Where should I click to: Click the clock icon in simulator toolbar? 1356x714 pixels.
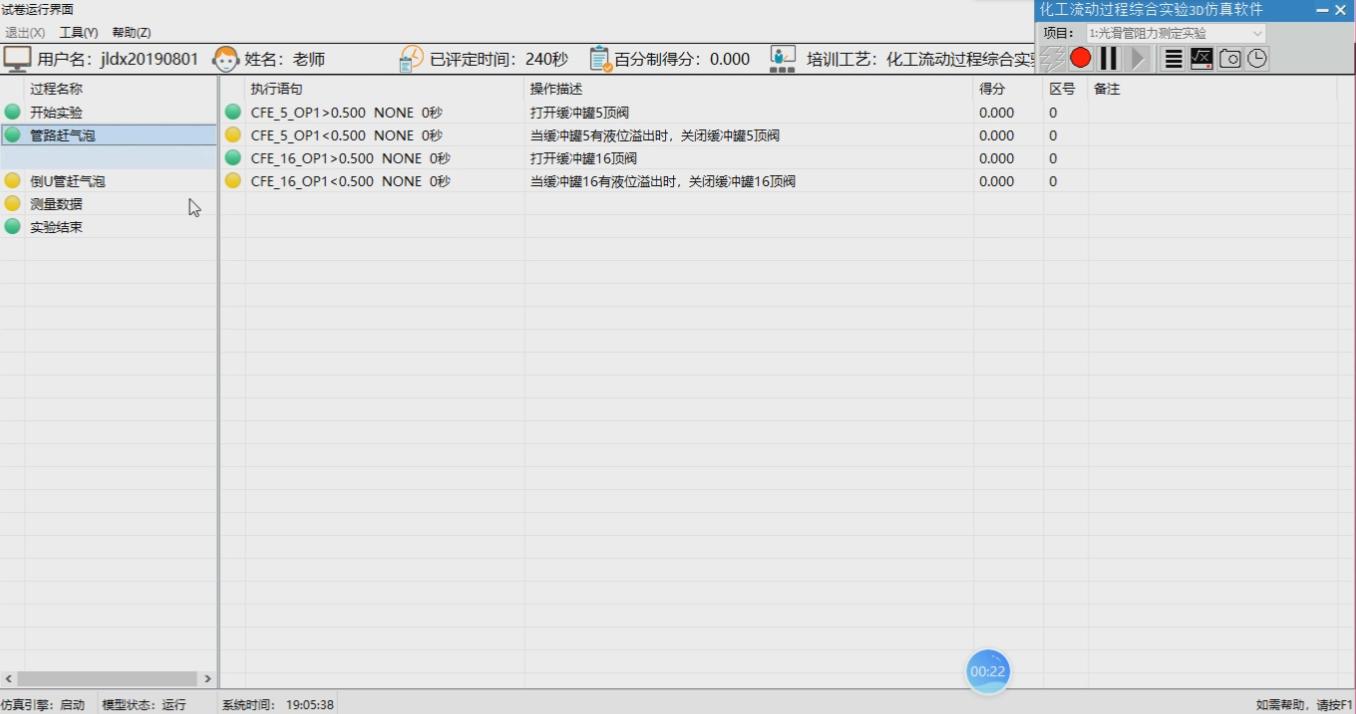1257,59
